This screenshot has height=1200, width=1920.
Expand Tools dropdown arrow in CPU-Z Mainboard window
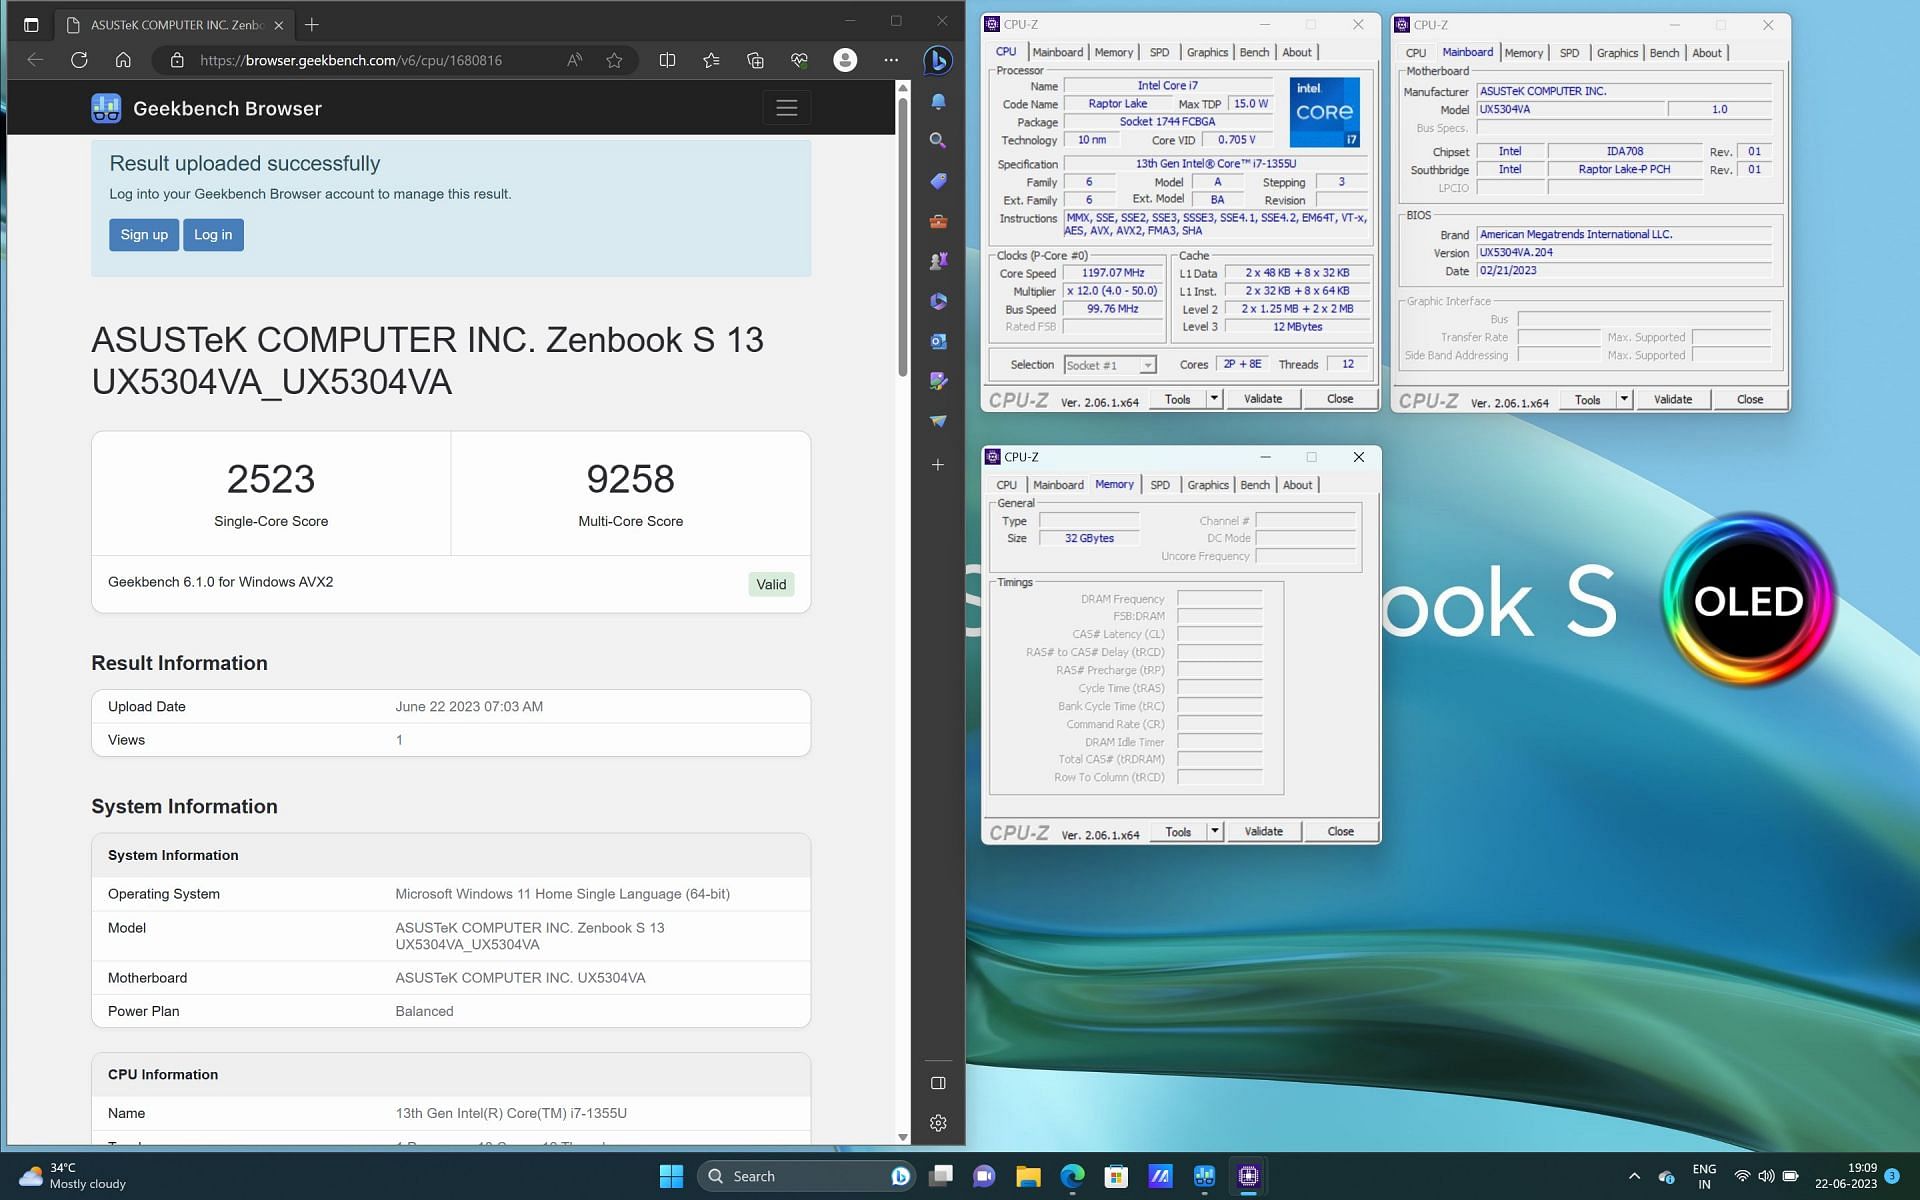(x=1624, y=399)
